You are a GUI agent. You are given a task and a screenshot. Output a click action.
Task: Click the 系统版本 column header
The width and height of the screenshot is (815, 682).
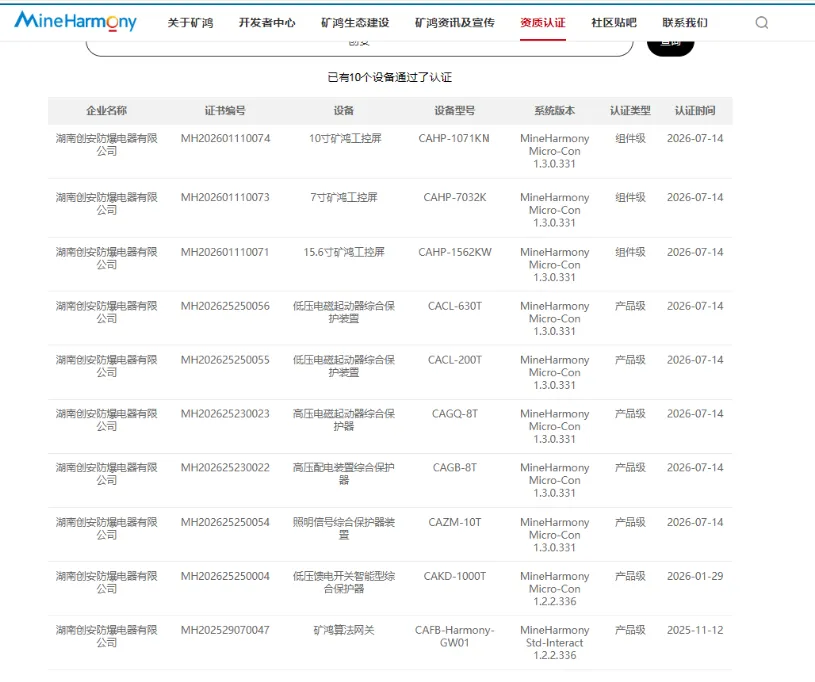click(x=555, y=110)
